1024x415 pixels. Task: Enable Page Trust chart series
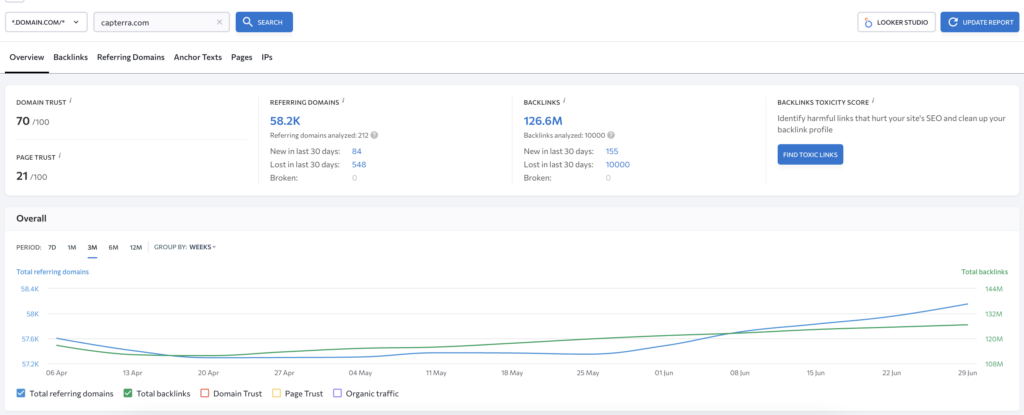coord(275,393)
